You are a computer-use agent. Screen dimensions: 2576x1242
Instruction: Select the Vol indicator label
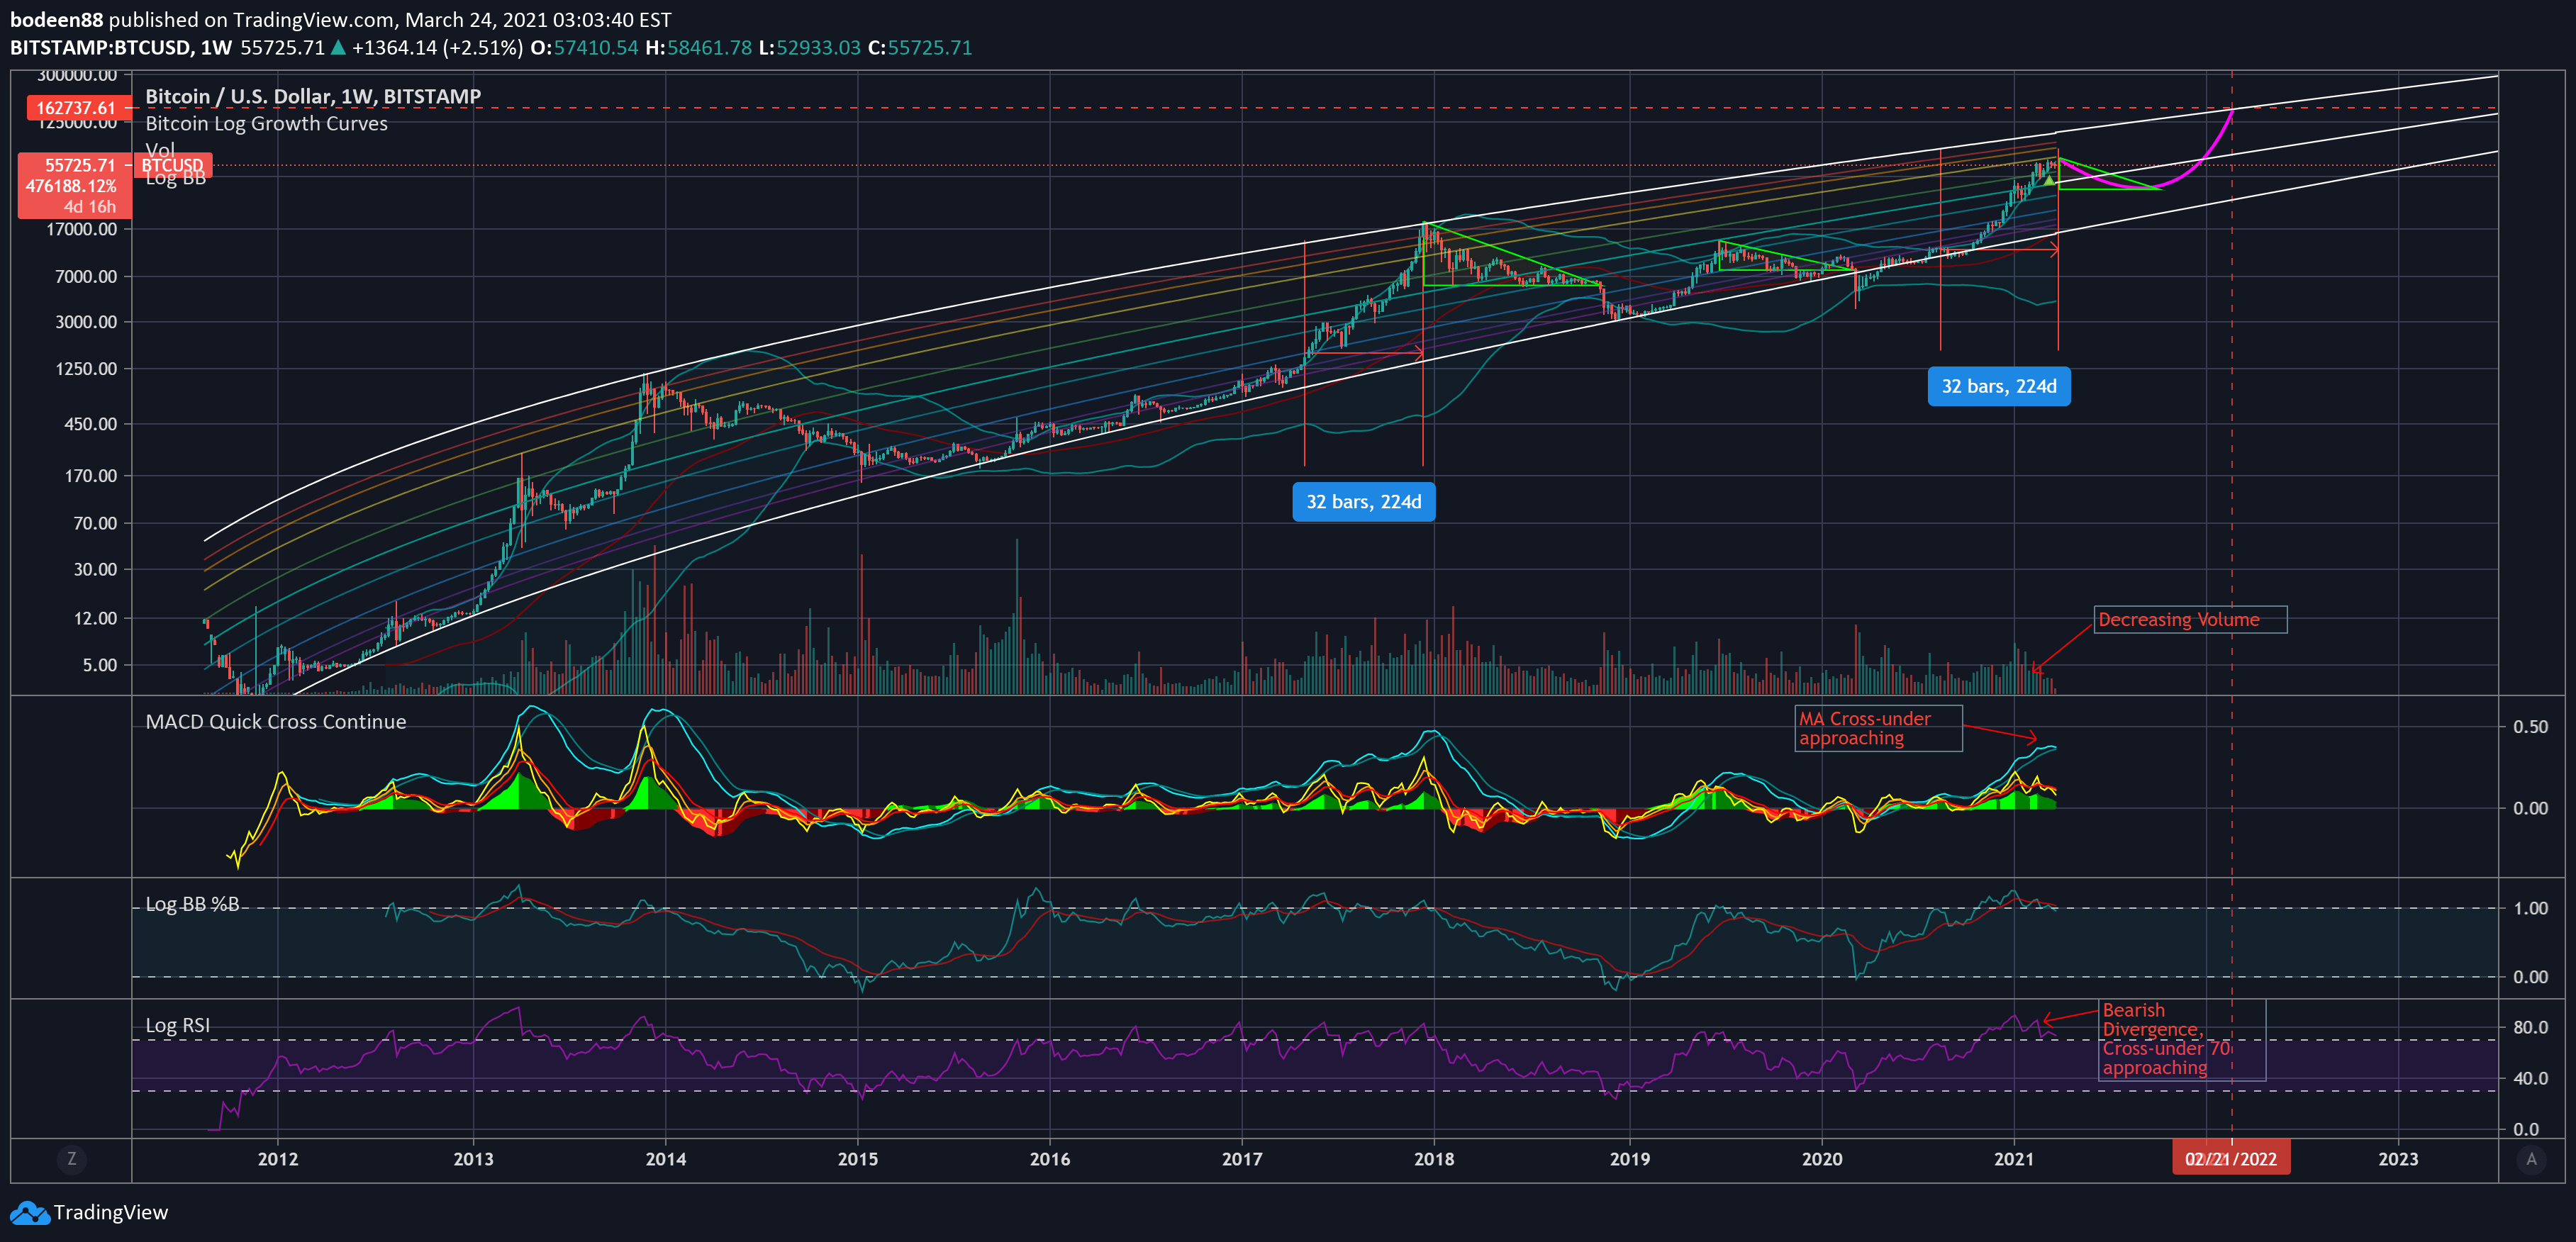click(160, 149)
